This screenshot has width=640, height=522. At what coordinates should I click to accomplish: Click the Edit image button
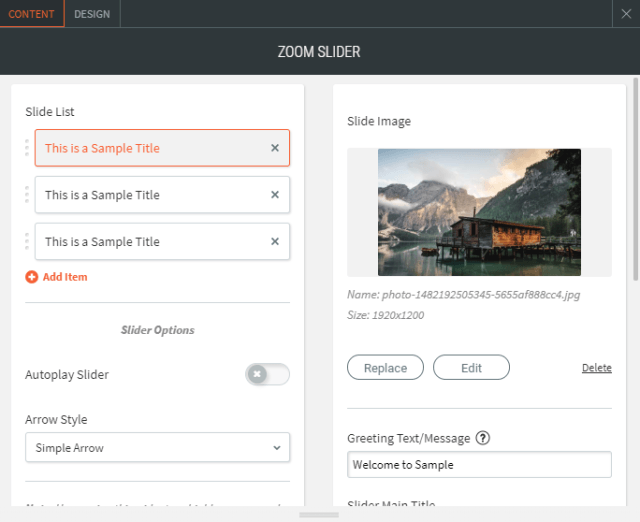(471, 368)
